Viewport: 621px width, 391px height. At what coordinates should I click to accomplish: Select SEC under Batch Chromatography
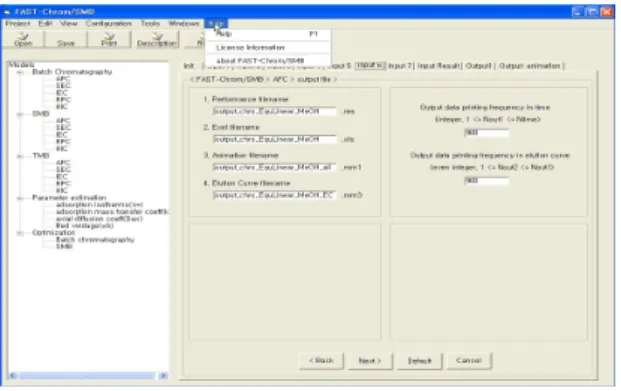63,86
